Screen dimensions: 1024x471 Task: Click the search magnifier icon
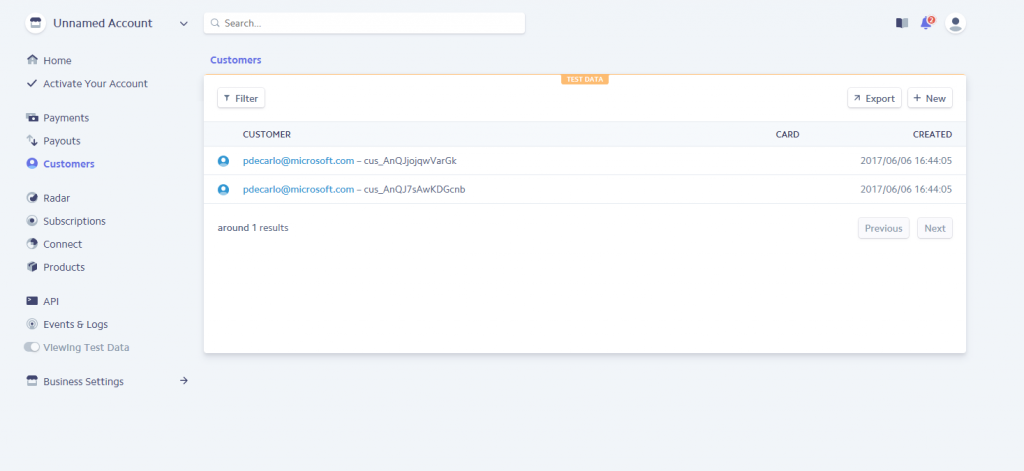215,23
